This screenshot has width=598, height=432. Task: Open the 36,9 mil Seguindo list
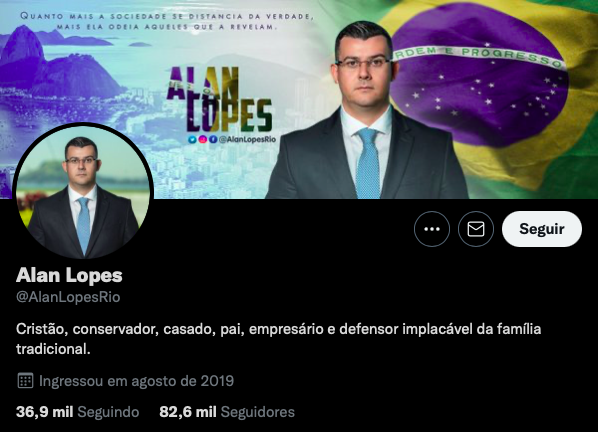click(x=77, y=412)
